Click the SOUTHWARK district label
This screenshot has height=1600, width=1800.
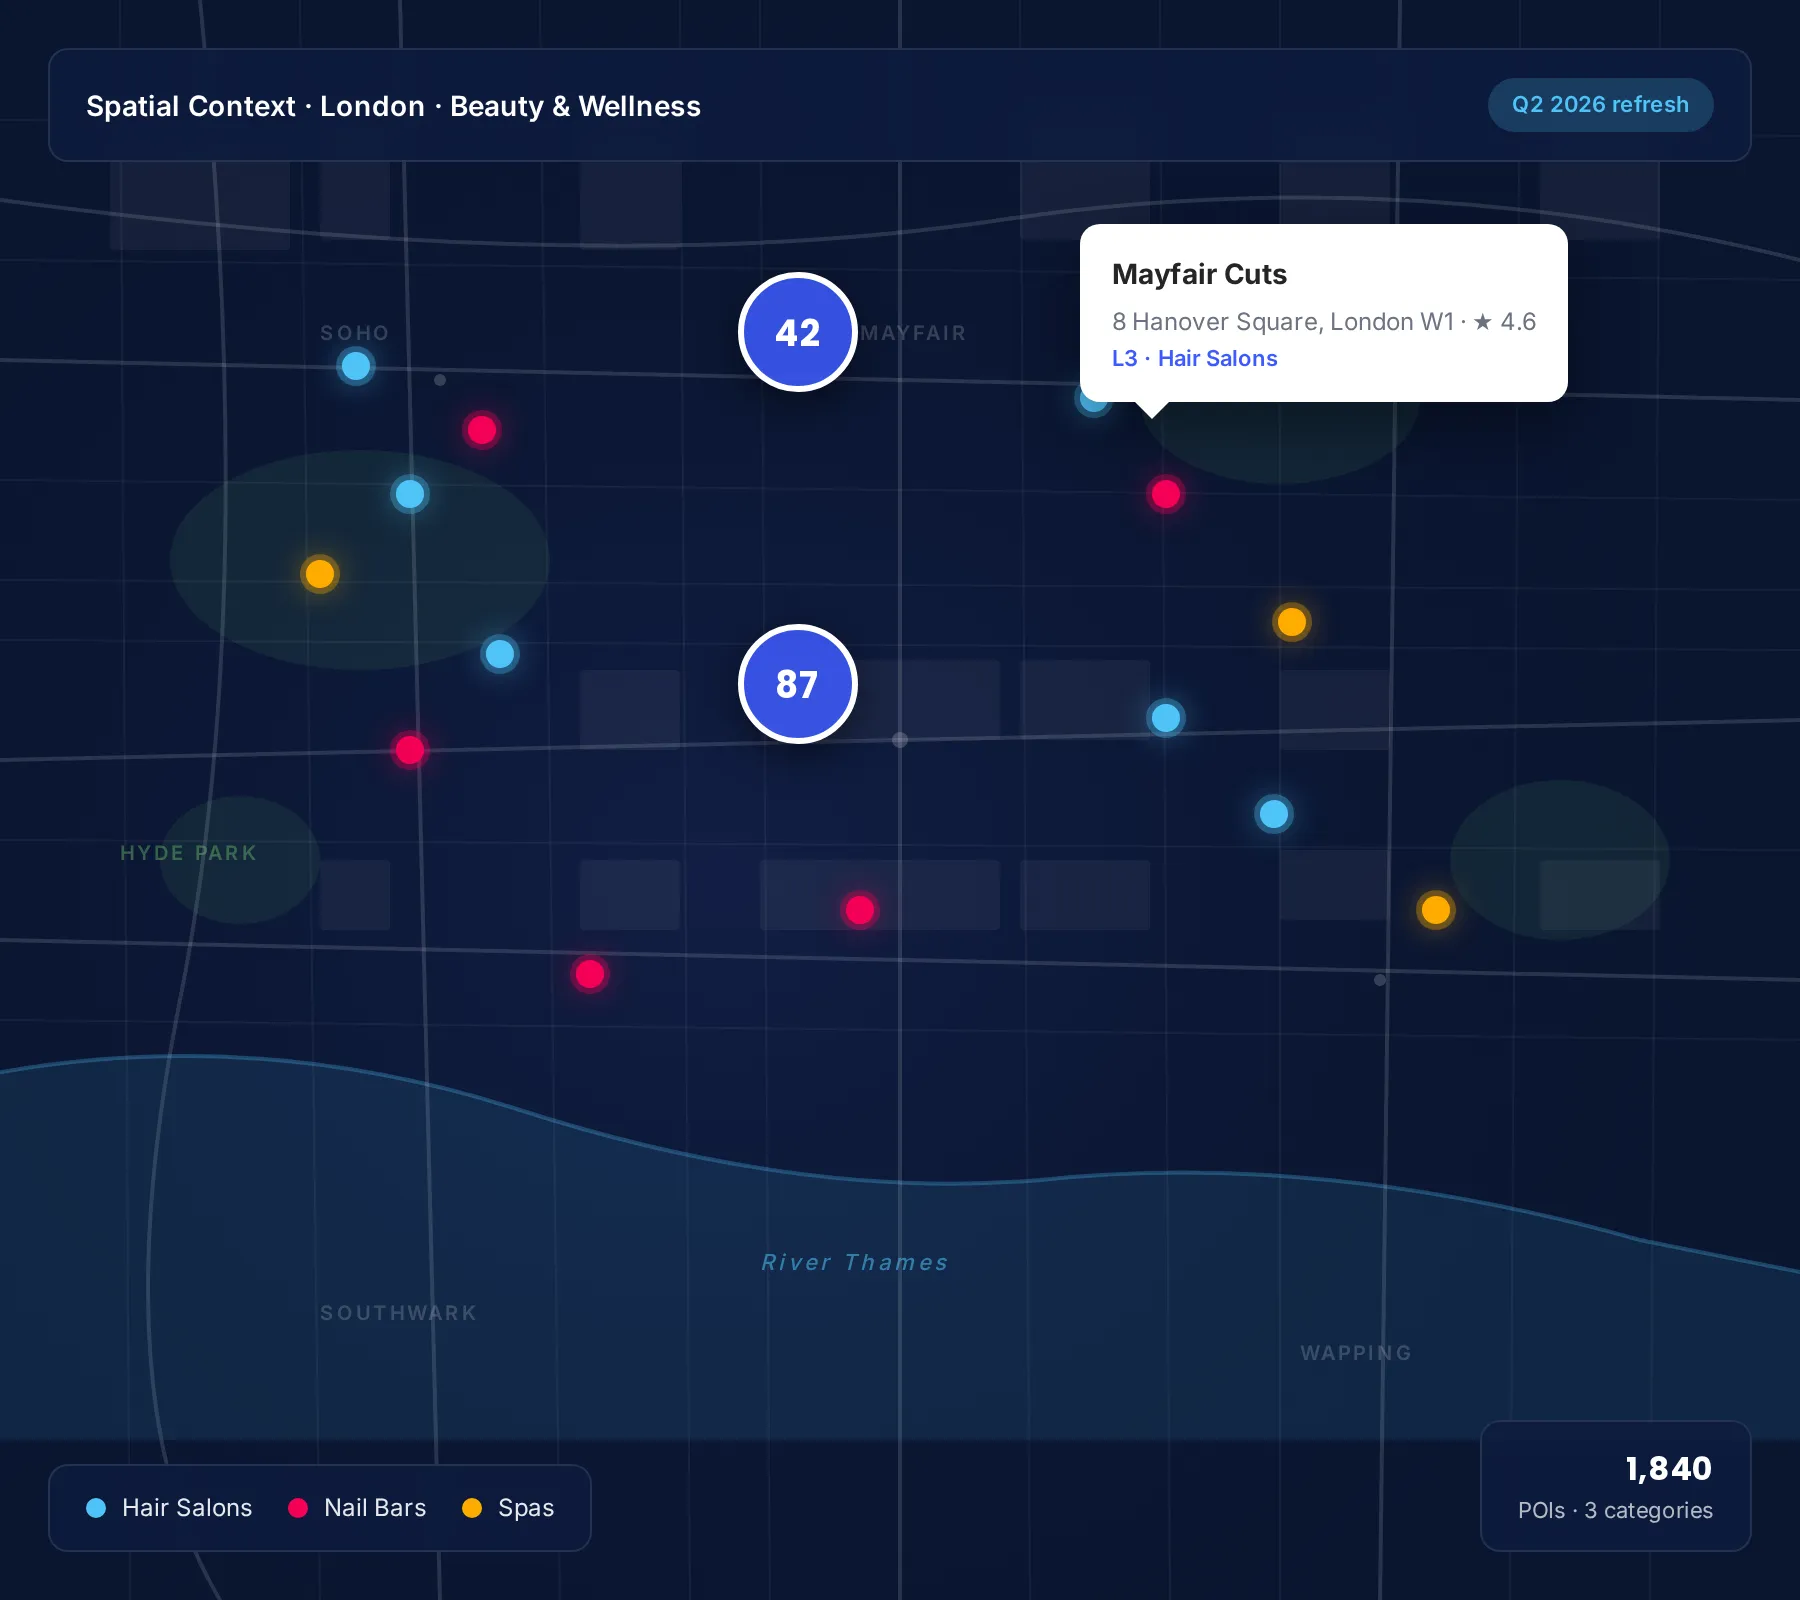(x=399, y=1313)
